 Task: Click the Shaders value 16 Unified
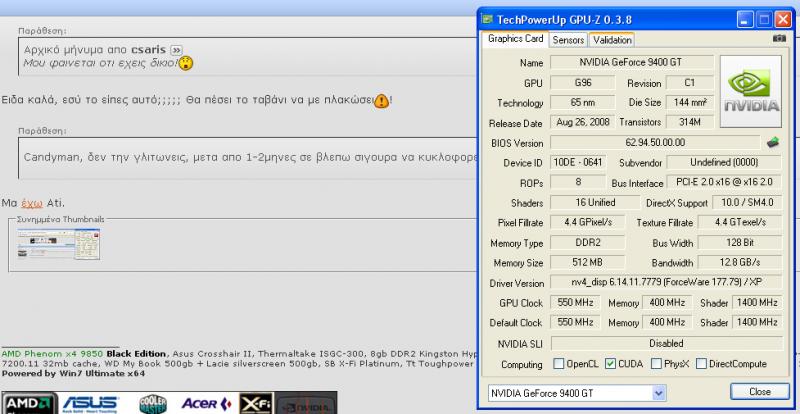click(595, 202)
